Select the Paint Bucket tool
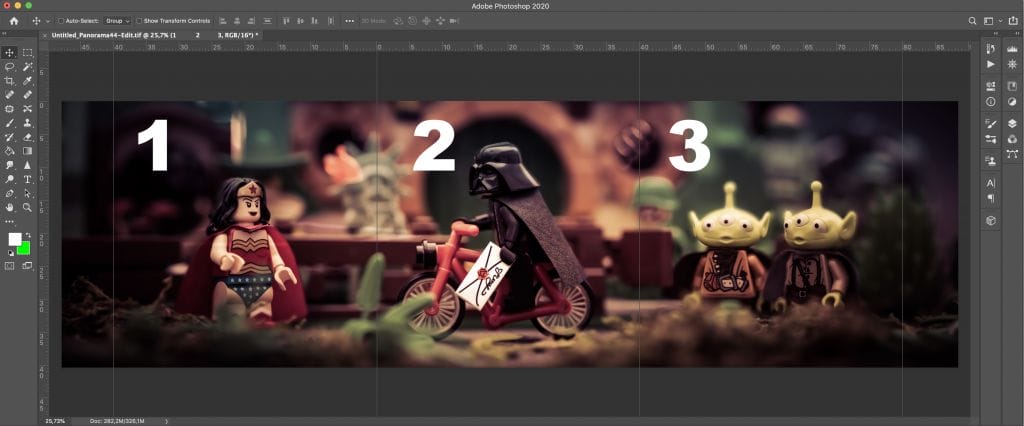This screenshot has width=1024, height=426. 10,151
